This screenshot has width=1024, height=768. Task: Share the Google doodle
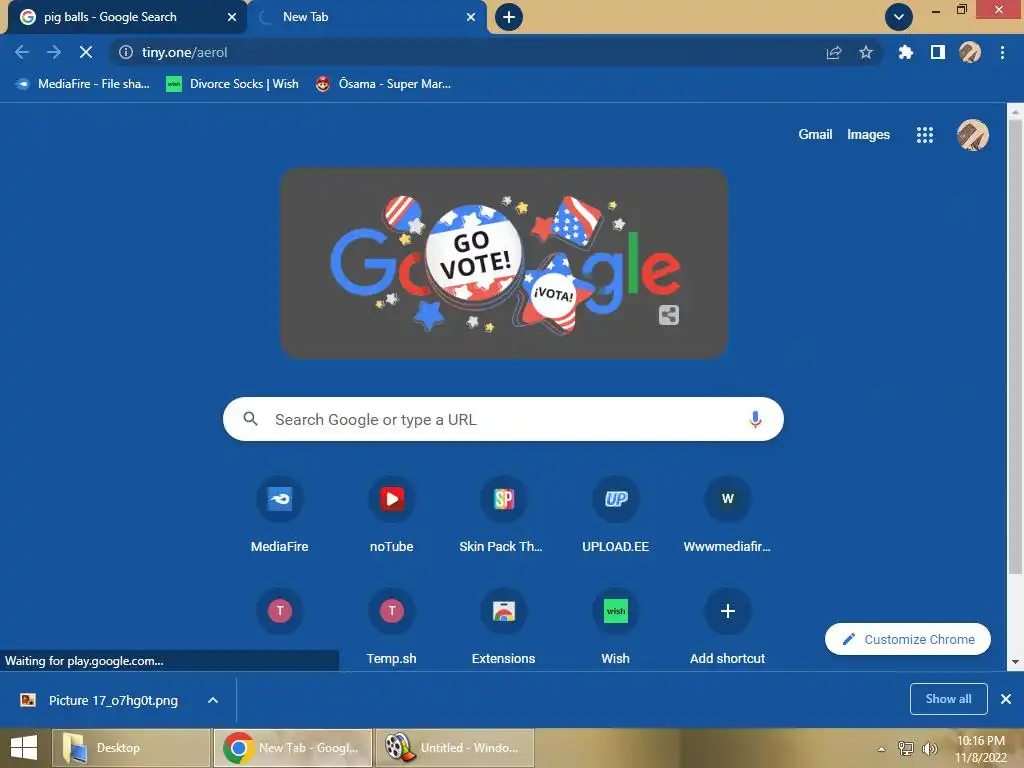click(x=669, y=315)
